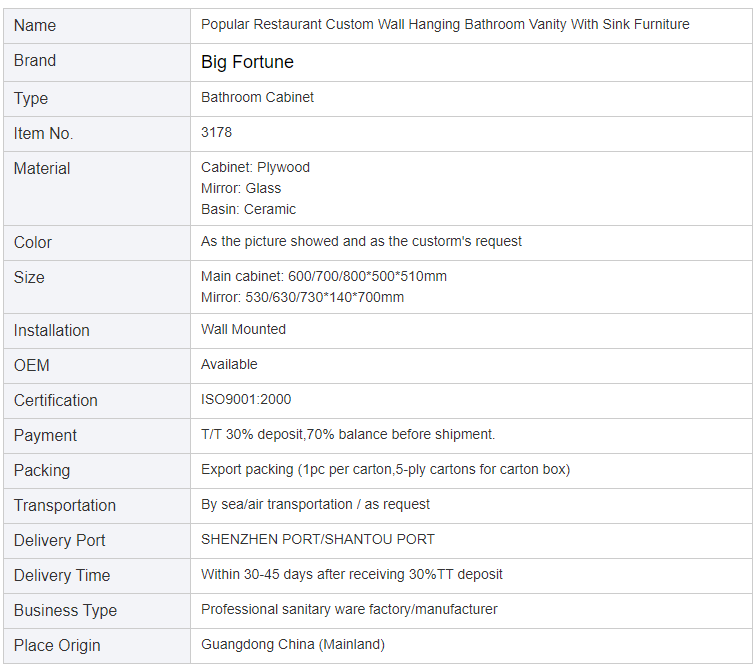This screenshot has height=668, width=755.
Task: Click the Wall Mounted installation value
Action: click(243, 329)
